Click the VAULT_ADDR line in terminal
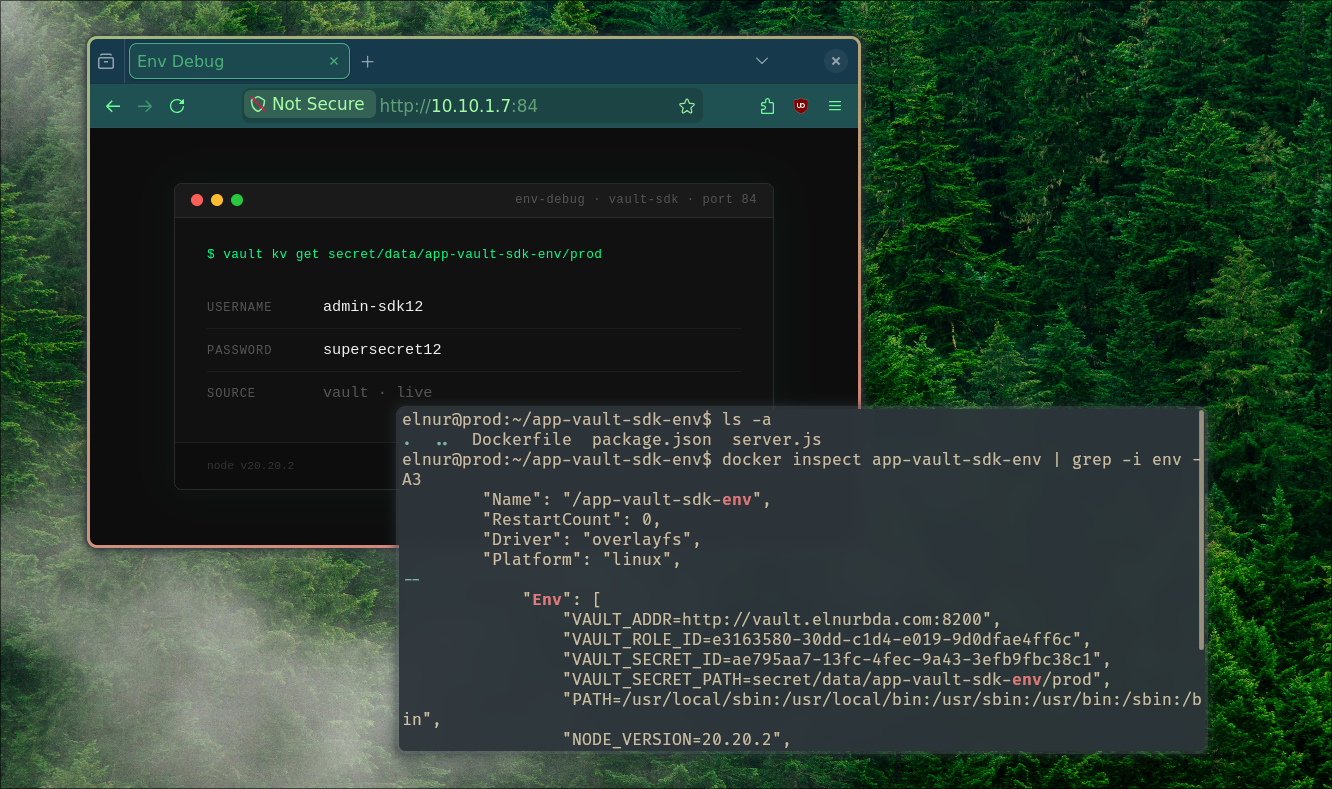 coord(782,620)
